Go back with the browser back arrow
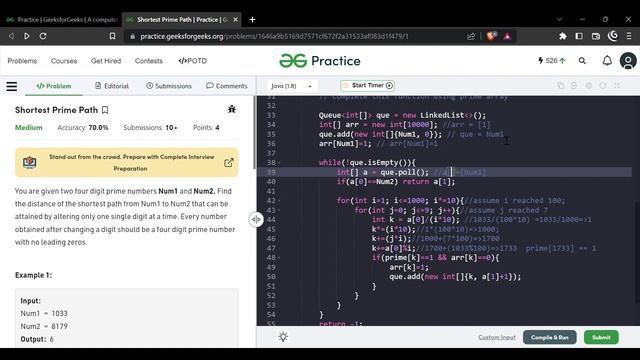640x360 pixels. [x=11, y=36]
